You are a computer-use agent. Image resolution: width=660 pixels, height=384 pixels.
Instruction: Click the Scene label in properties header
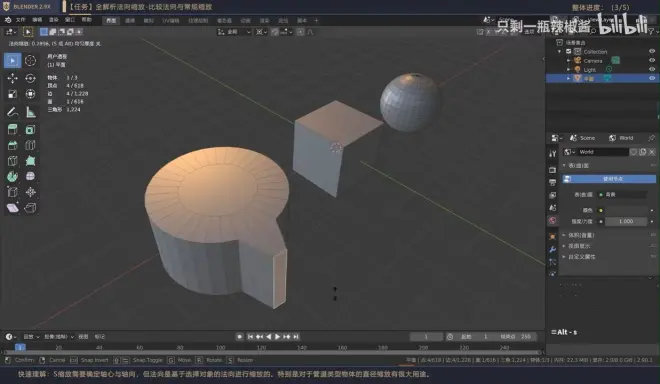click(587, 138)
